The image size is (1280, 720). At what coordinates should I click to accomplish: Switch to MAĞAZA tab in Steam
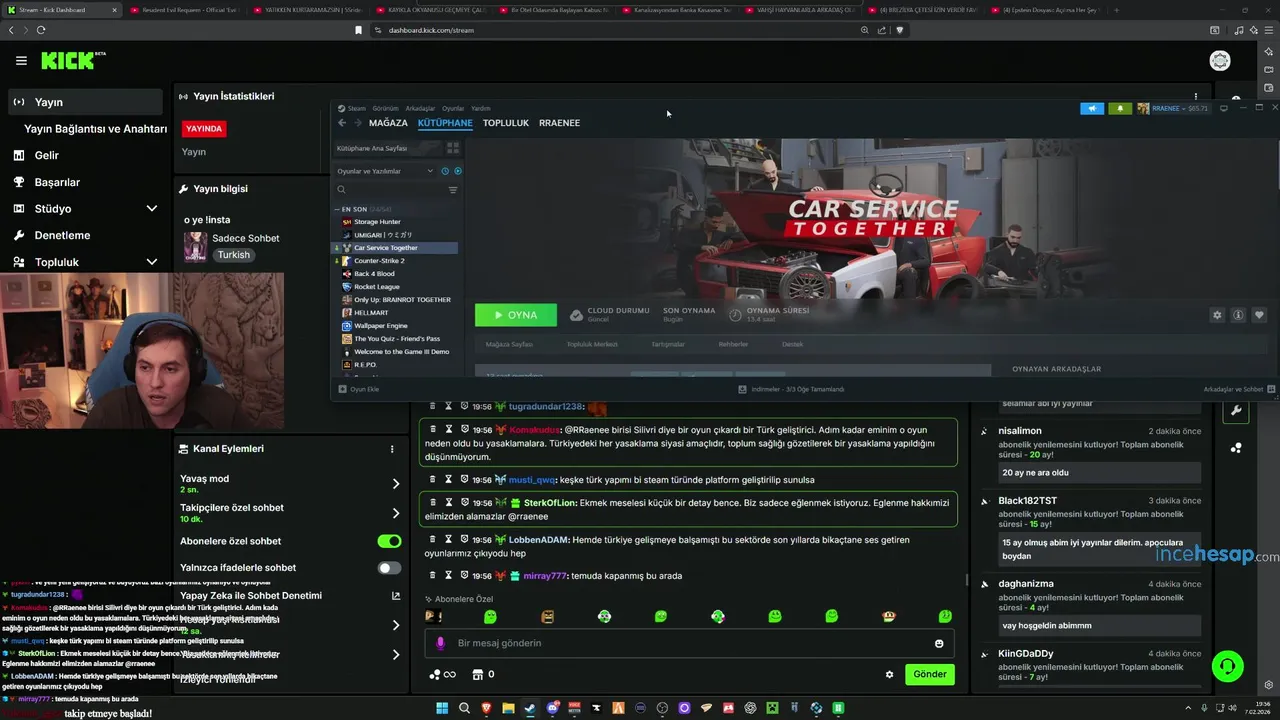(388, 123)
